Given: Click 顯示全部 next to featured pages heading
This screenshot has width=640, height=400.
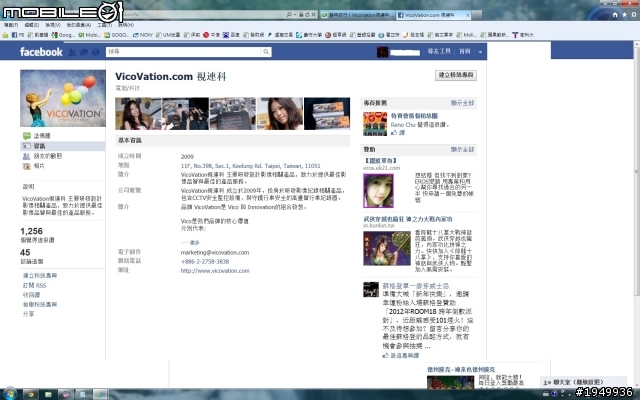Looking at the screenshot, I should click(x=462, y=103).
